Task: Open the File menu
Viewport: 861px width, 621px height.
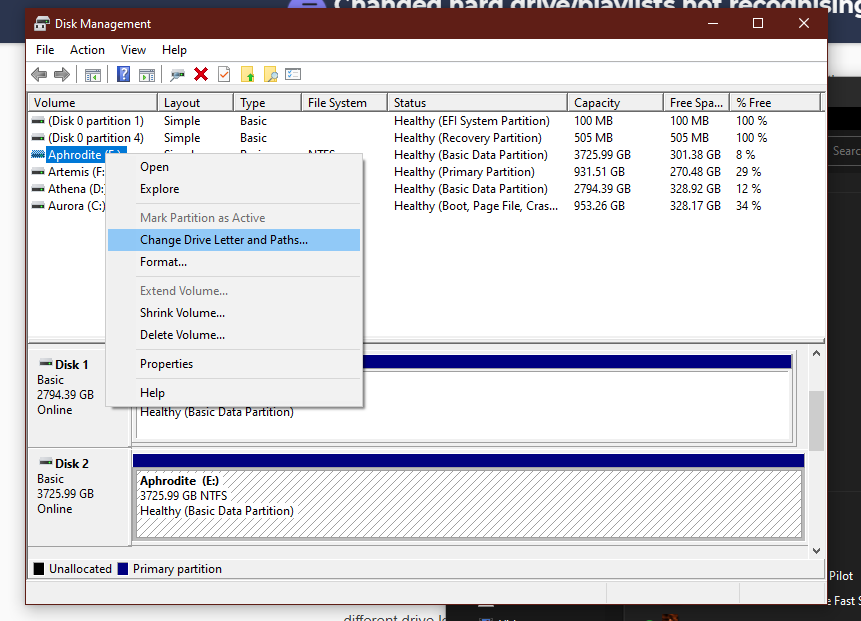Action: (45, 50)
